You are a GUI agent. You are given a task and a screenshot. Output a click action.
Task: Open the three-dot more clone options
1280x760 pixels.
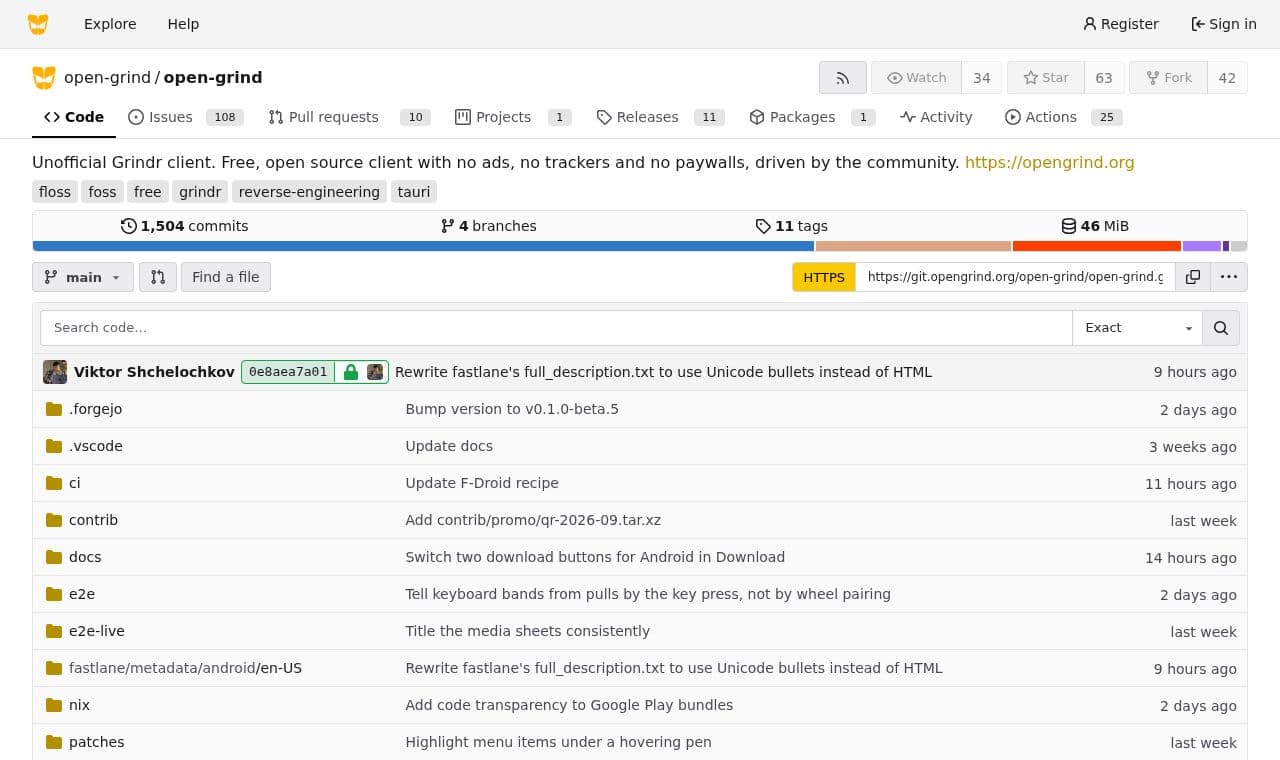[1229, 277]
